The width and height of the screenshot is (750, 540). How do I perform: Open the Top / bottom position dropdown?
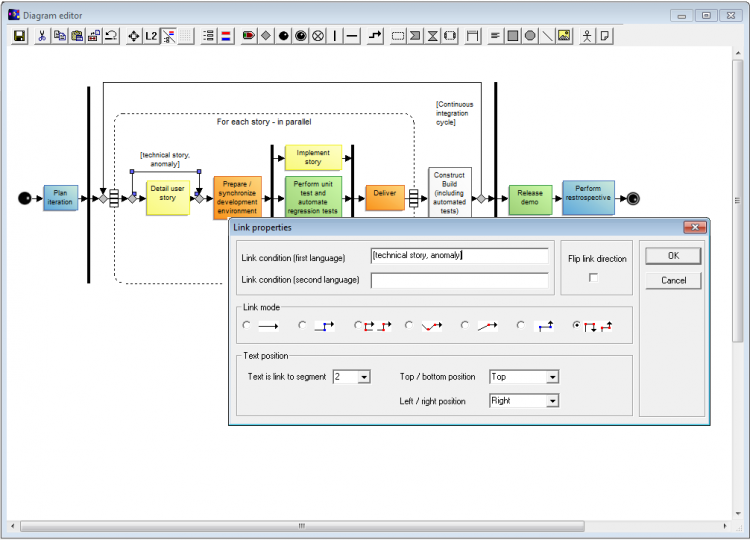[552, 377]
